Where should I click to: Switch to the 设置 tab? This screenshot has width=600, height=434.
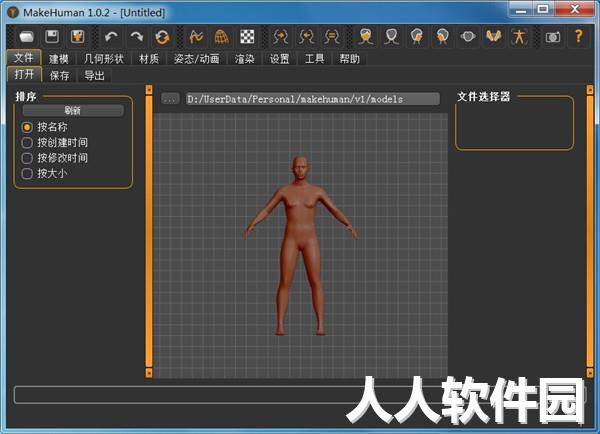279,59
